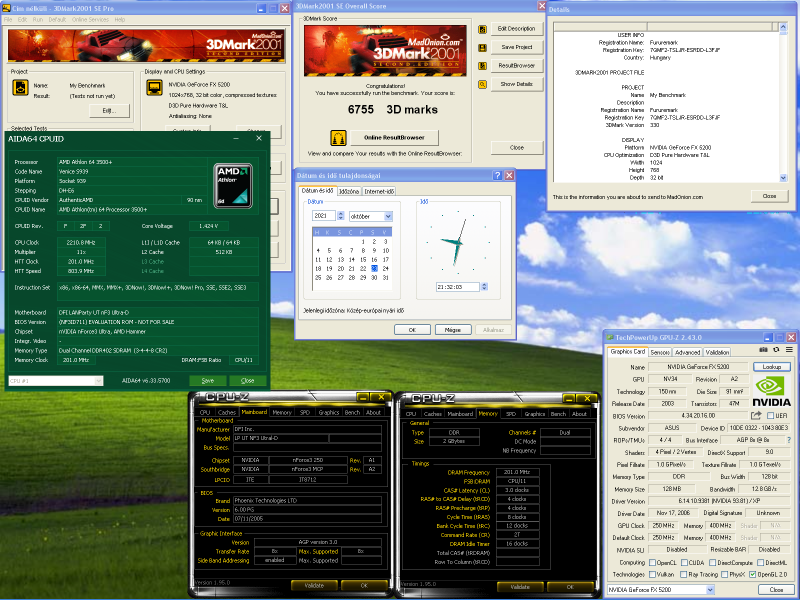Click the Edit Description button
This screenshot has height=600, width=800.
pos(516,29)
